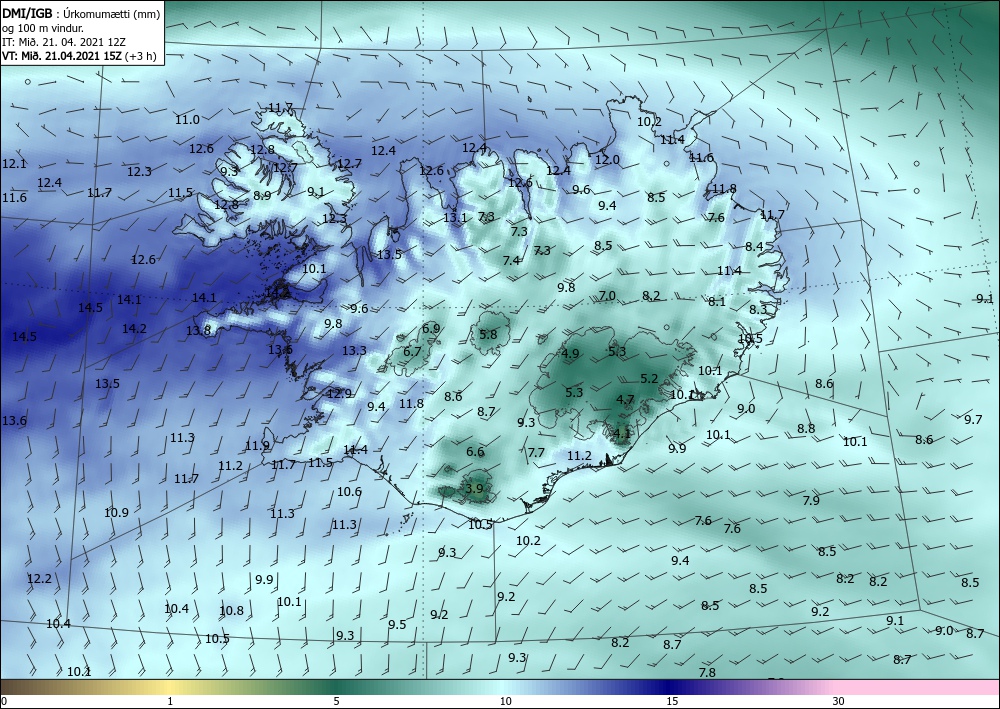Click the map value 4.7
This screenshot has width=1000, height=709.
625,400
